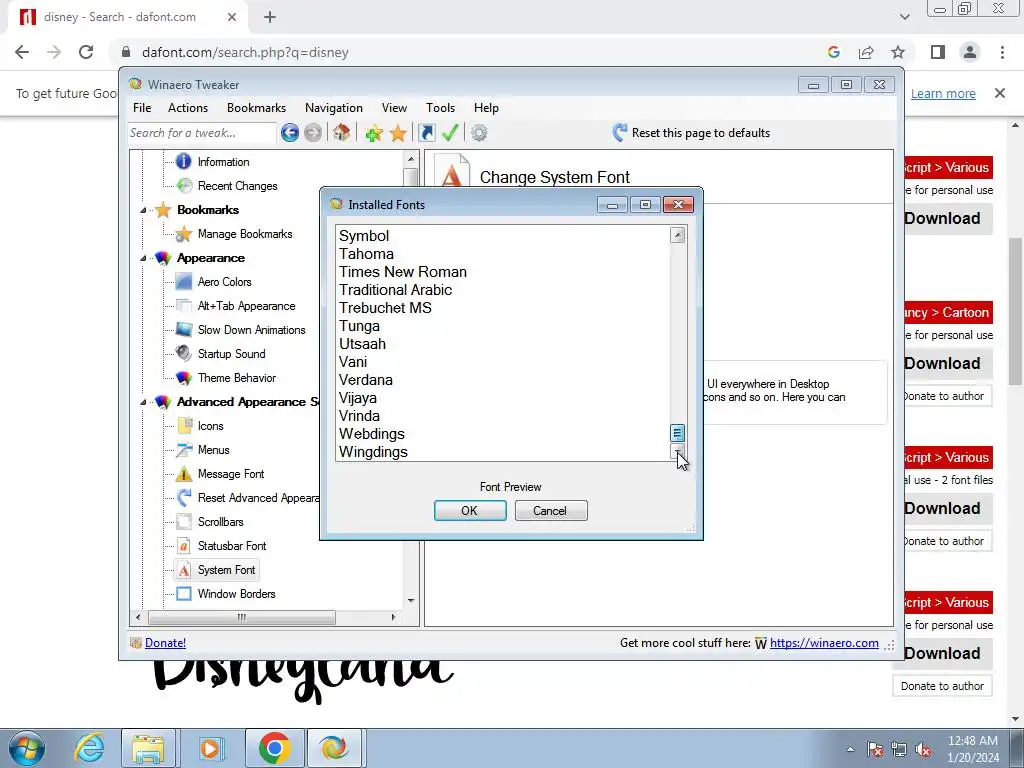Screen dimensions: 1024x768
Task: Click the Learn more link in Chrome
Action: tap(943, 93)
